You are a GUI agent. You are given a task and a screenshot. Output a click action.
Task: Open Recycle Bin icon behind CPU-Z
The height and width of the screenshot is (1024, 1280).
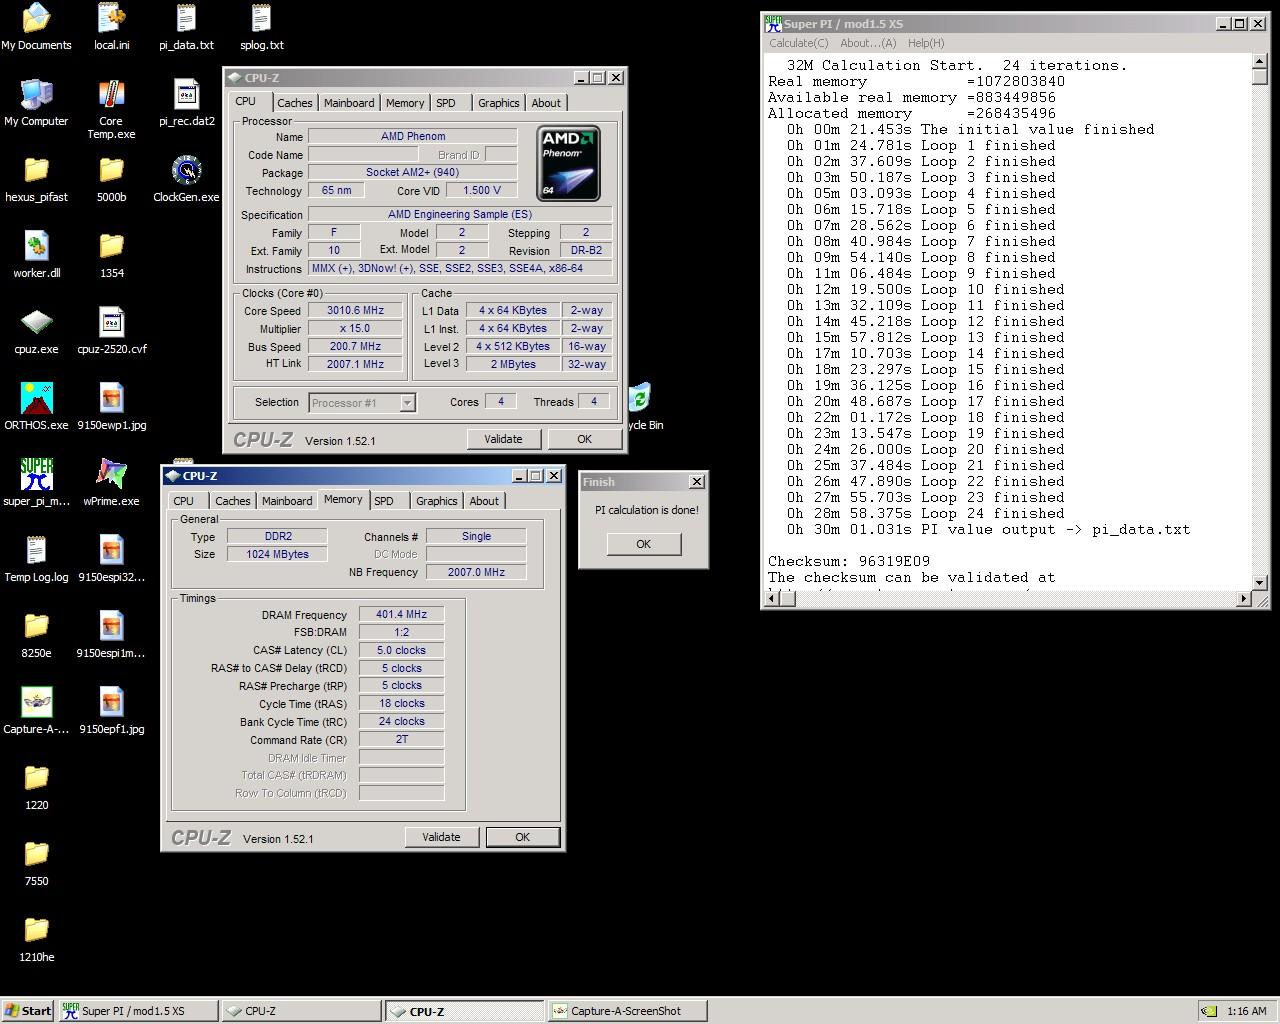click(x=641, y=406)
